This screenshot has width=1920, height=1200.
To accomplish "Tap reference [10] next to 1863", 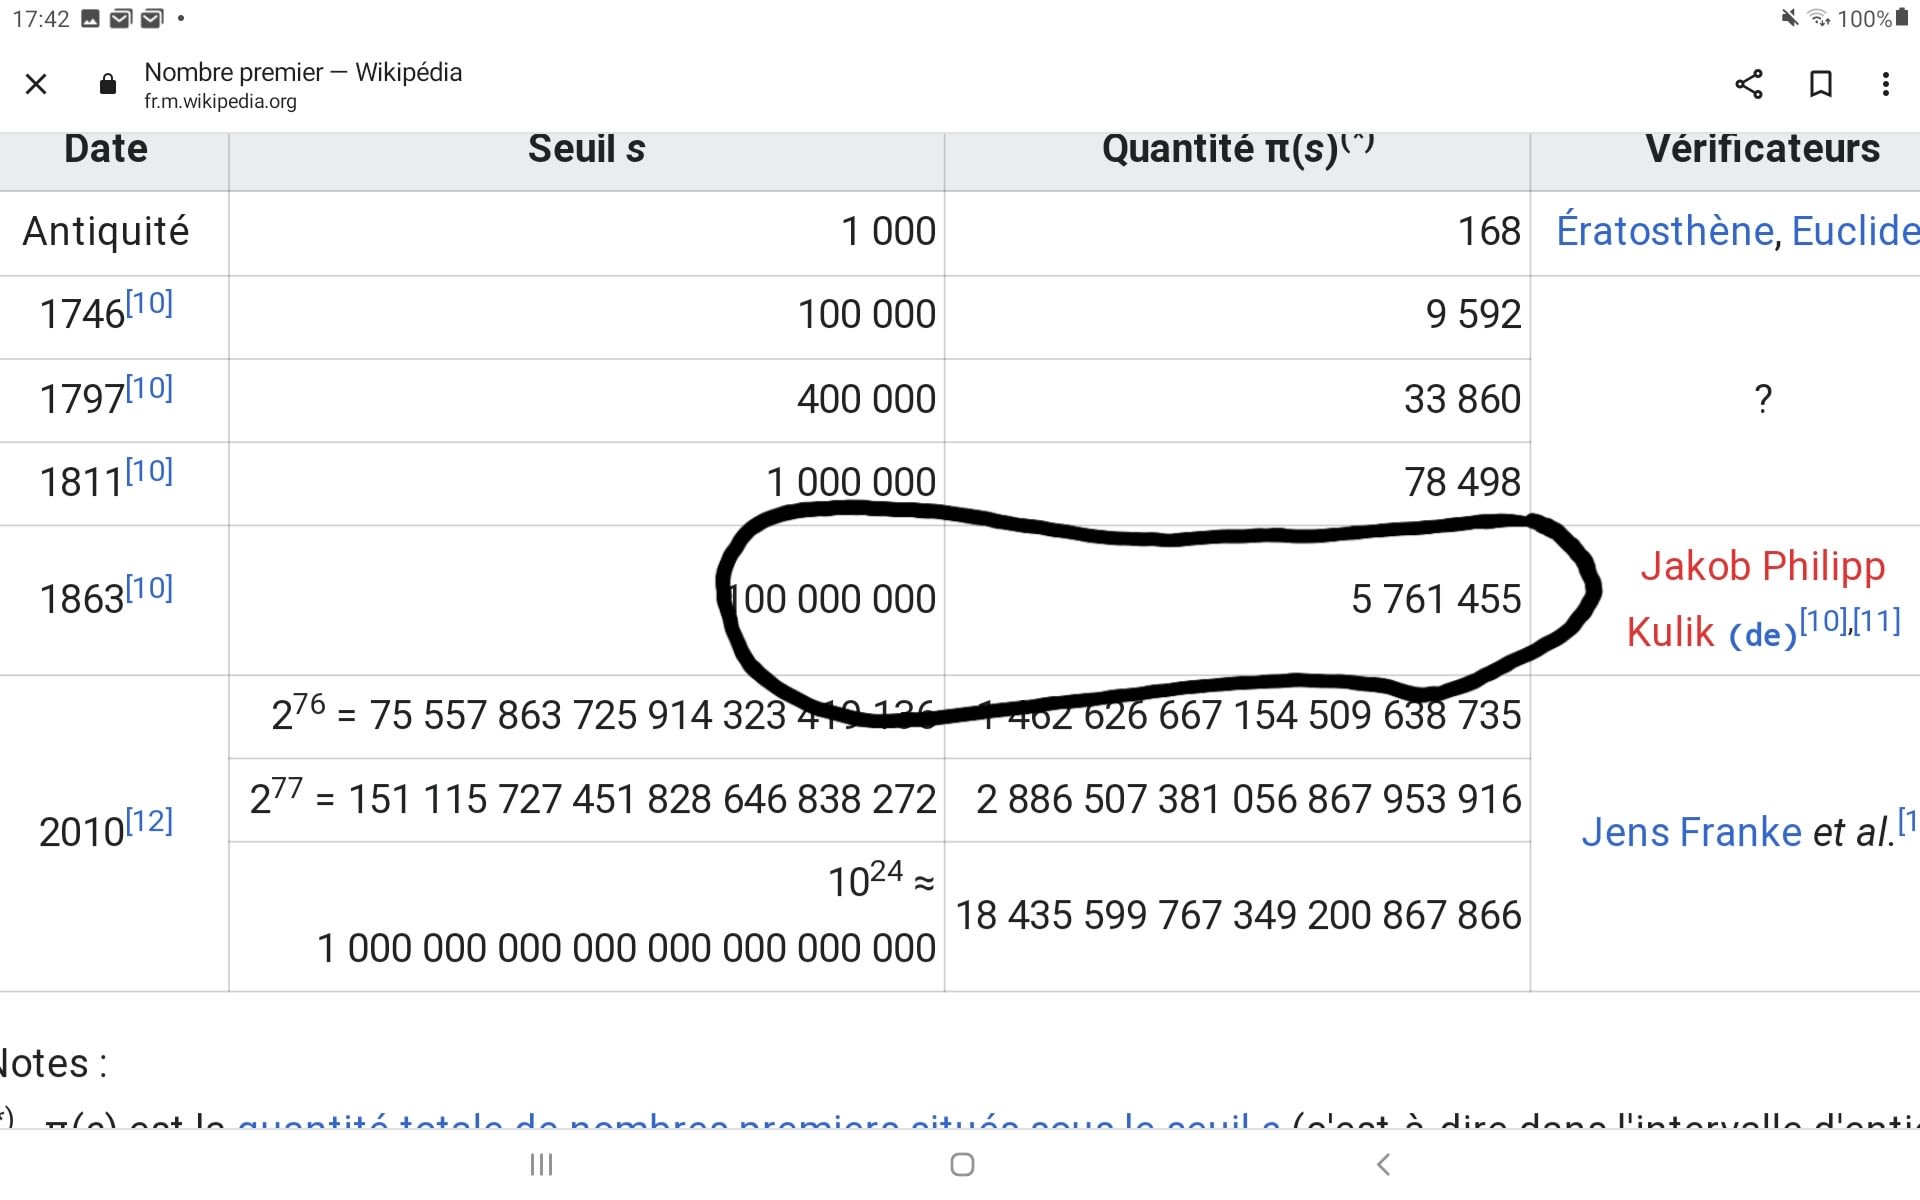I will pos(150,587).
